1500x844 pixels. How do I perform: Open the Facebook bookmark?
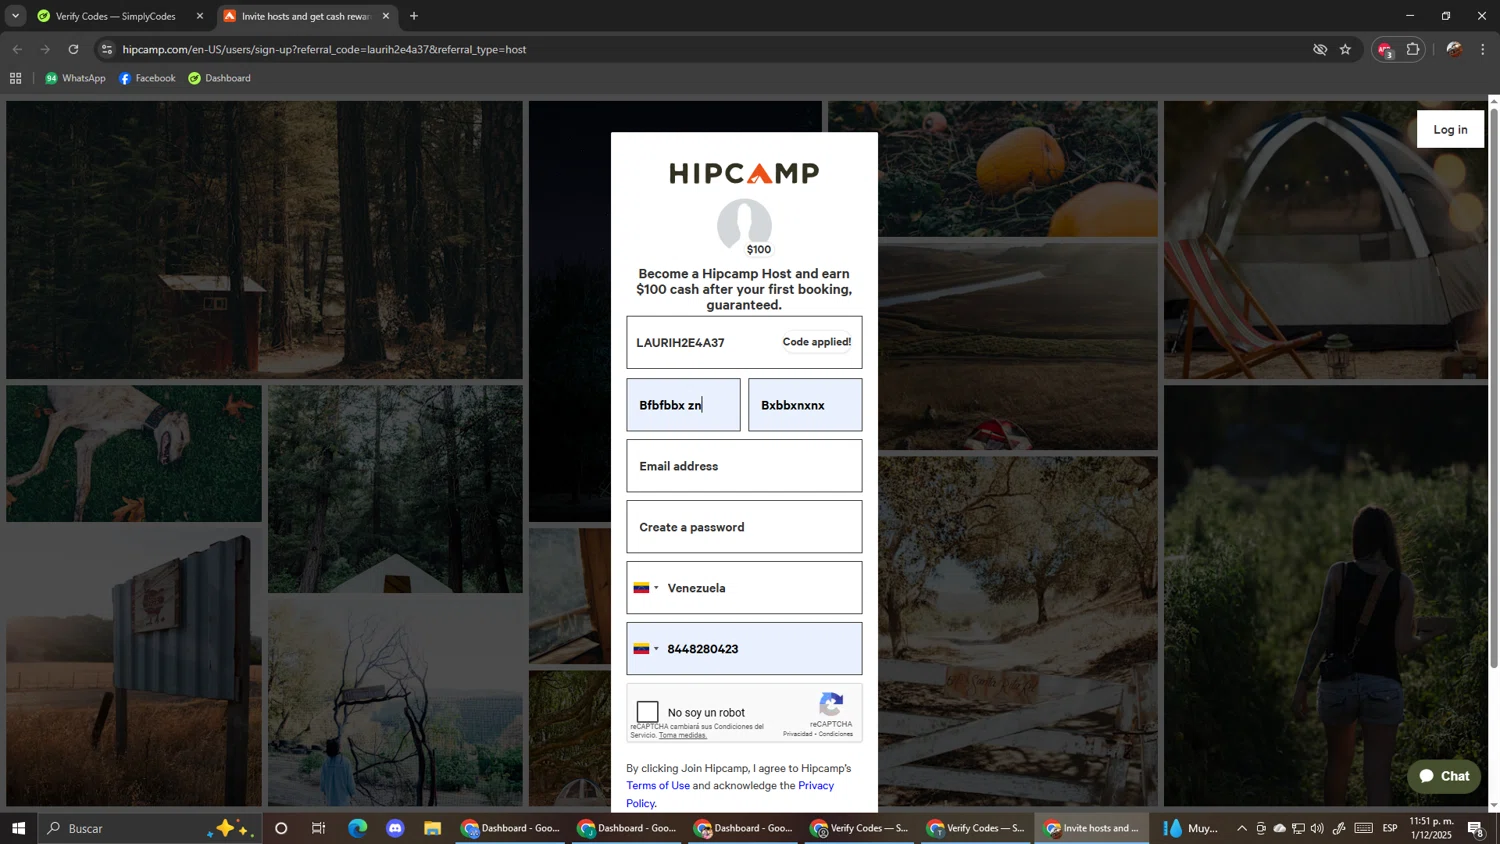click(147, 78)
